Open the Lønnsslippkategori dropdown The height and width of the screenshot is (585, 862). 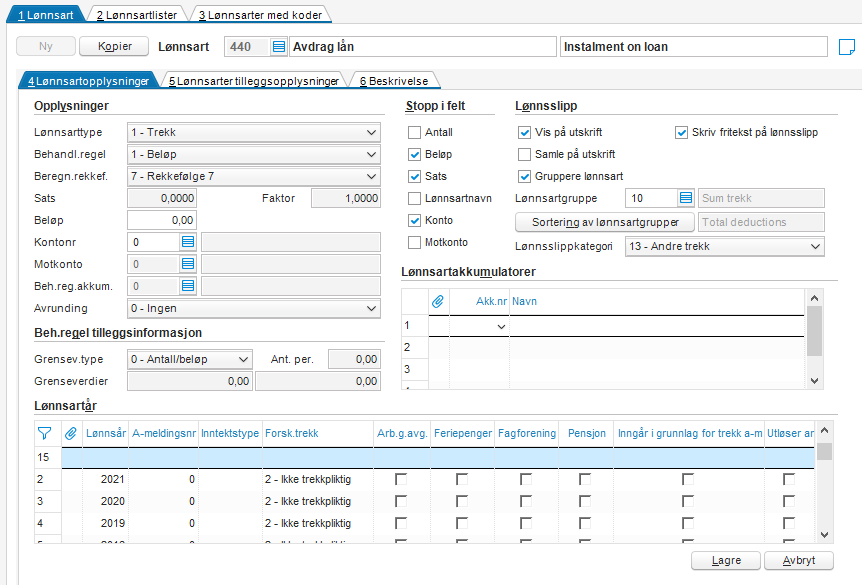point(725,246)
